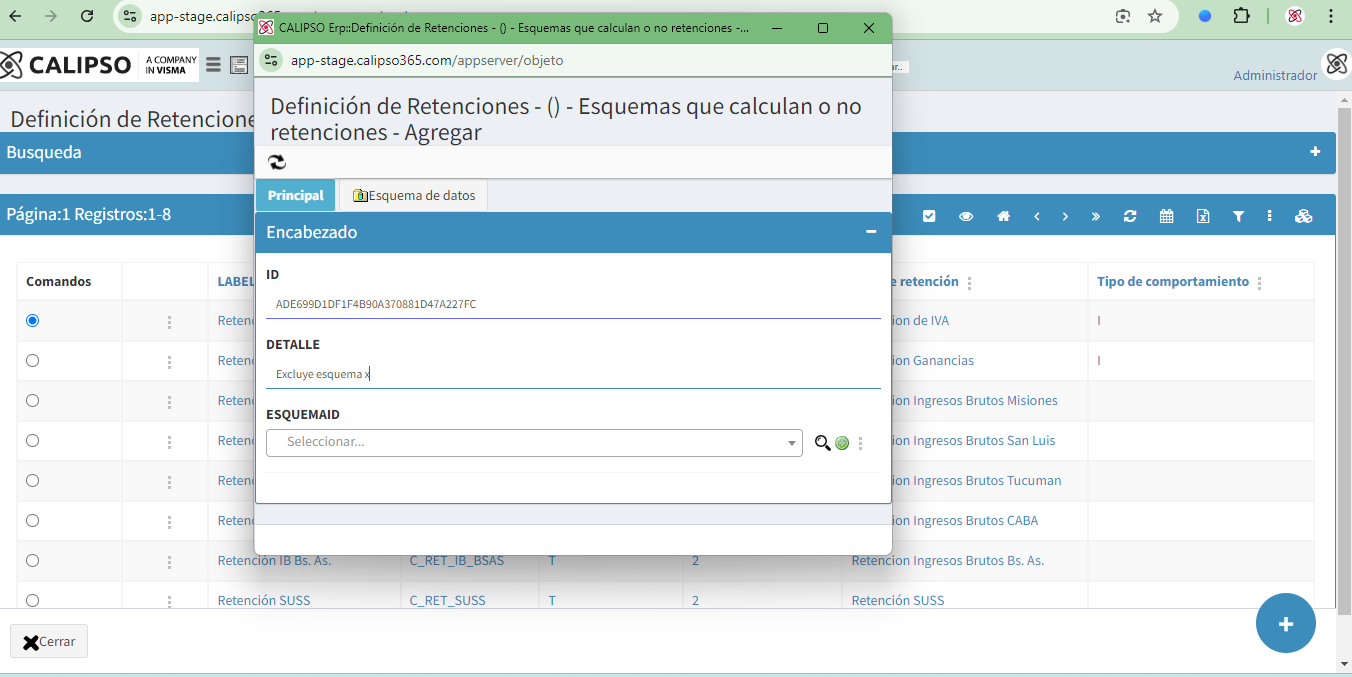Open the retención column three-dot menu

pyautogui.click(x=969, y=283)
